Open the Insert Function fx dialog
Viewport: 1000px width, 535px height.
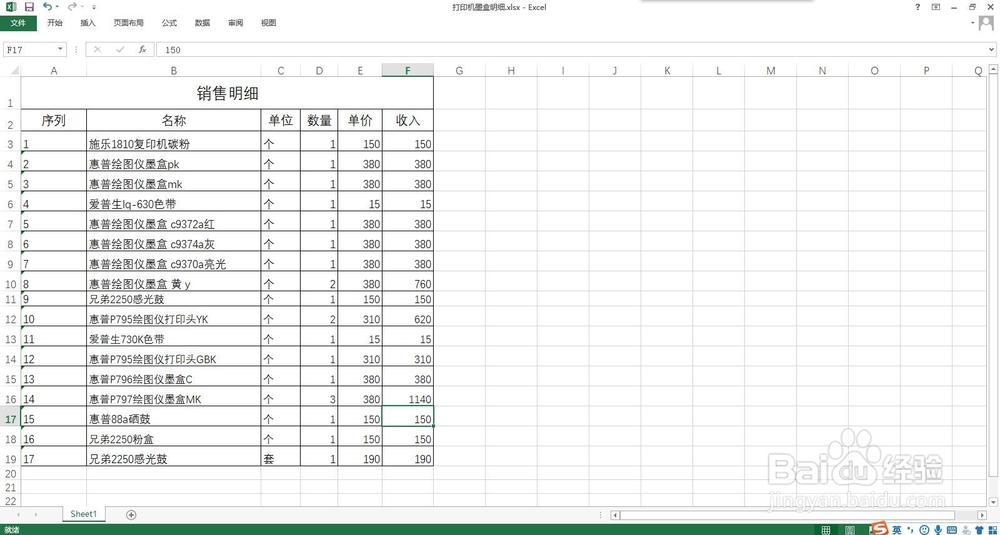tap(142, 49)
